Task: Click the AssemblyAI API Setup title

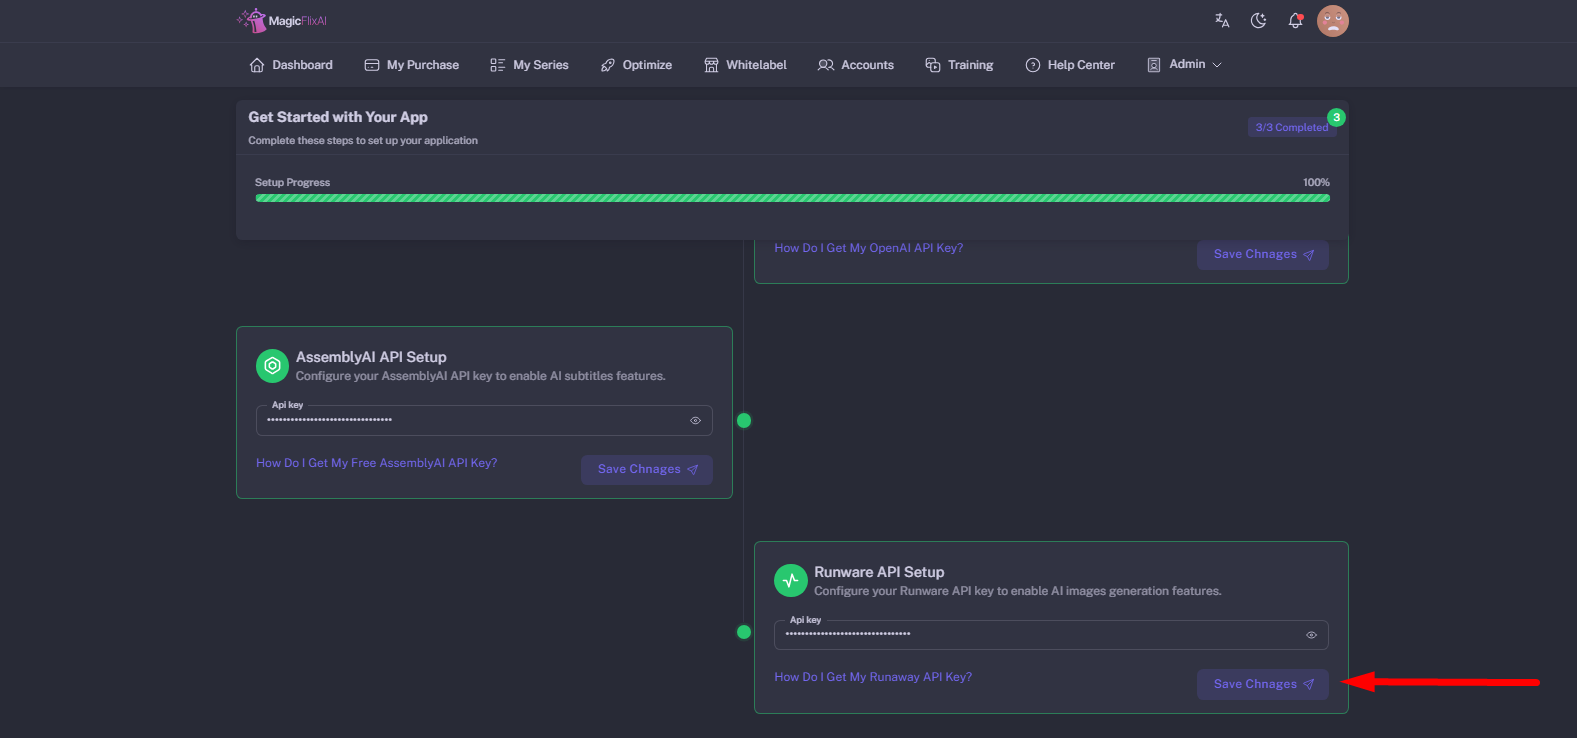Action: click(x=371, y=357)
